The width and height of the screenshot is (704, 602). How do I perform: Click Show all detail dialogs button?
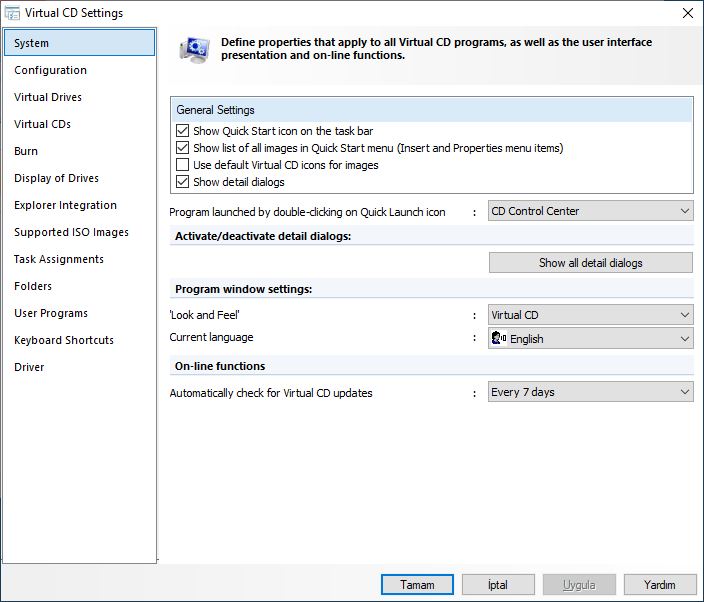click(x=590, y=263)
